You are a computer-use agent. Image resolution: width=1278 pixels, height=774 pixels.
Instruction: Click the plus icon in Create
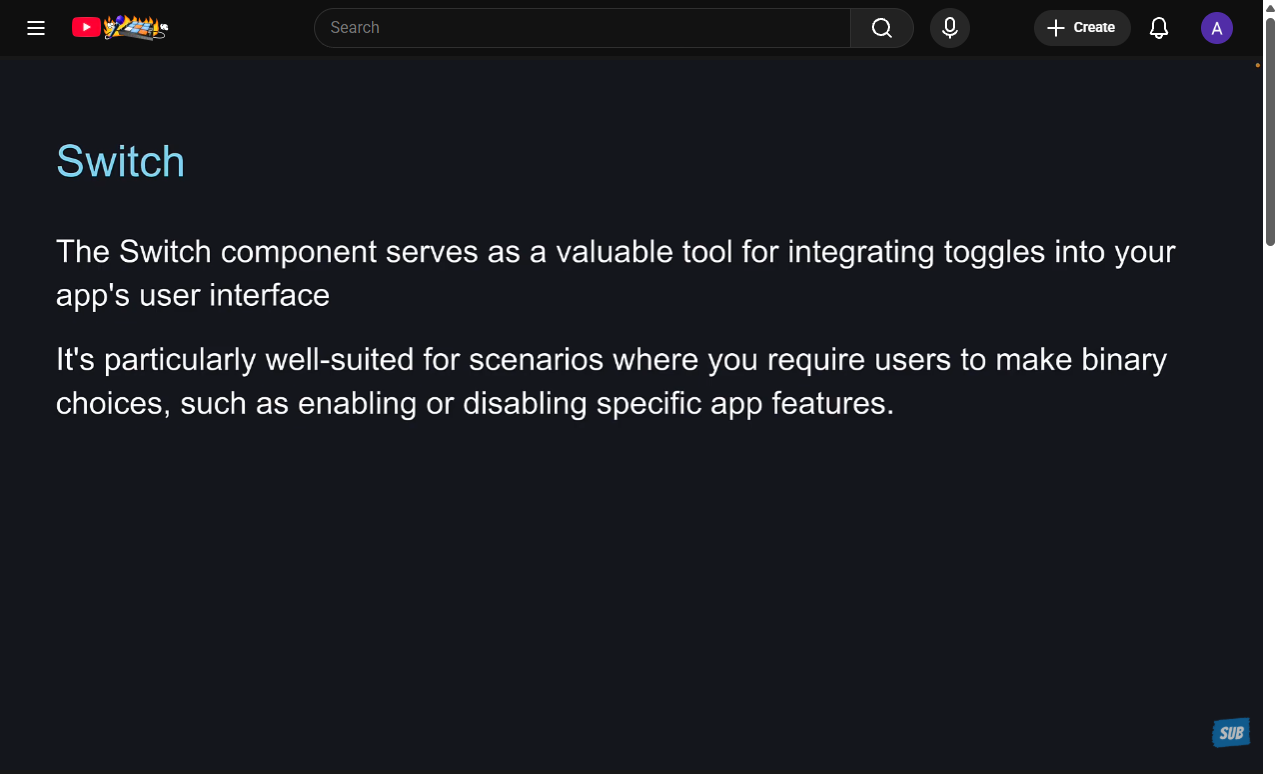1056,28
